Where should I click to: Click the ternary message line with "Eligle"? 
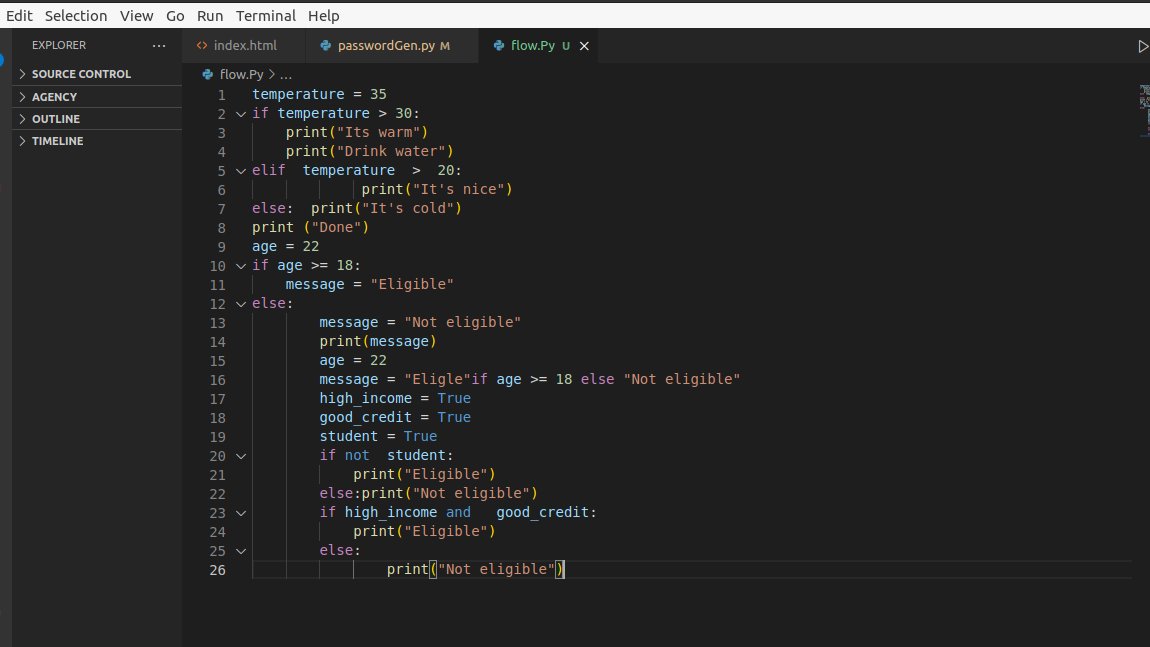coord(530,379)
